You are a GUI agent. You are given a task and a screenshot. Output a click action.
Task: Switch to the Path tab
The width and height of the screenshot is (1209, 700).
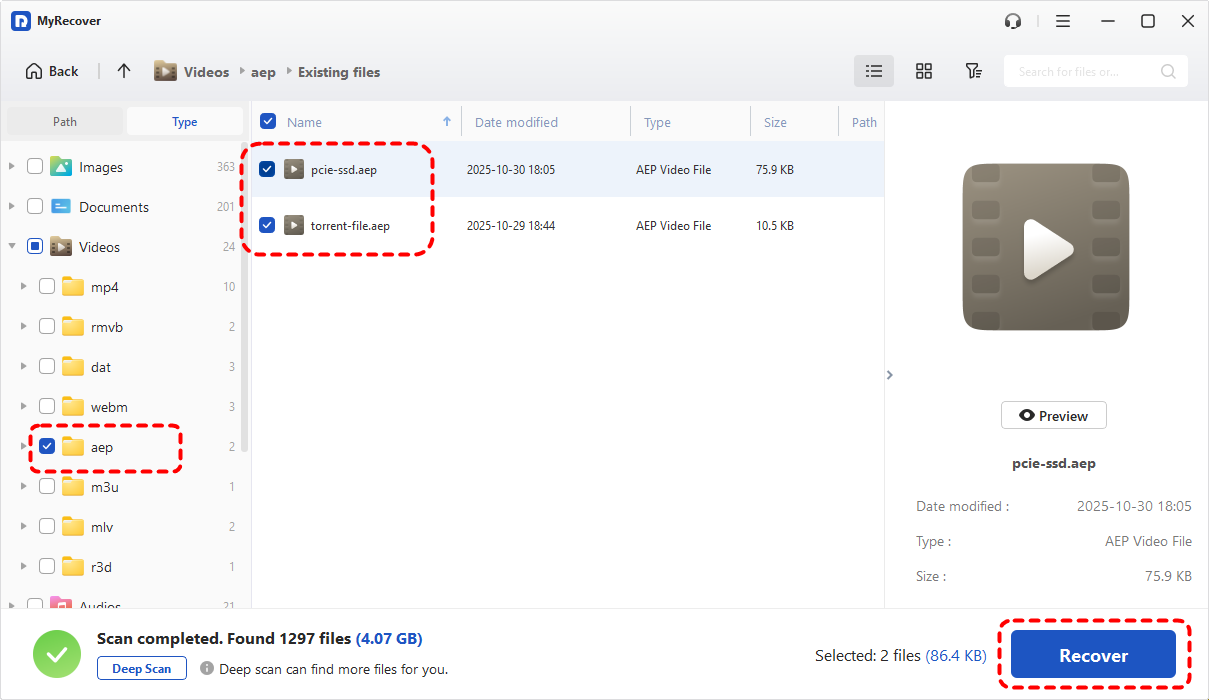point(65,122)
